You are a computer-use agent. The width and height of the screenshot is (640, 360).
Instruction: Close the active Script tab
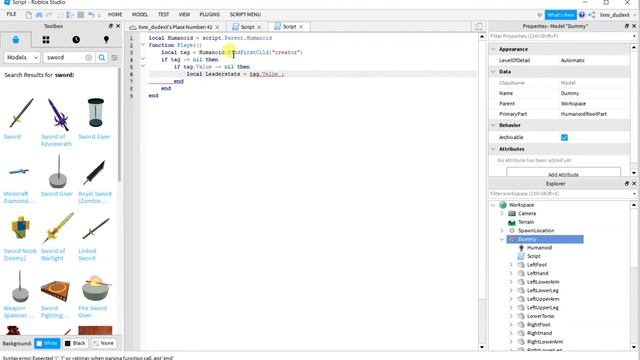coord(301,27)
